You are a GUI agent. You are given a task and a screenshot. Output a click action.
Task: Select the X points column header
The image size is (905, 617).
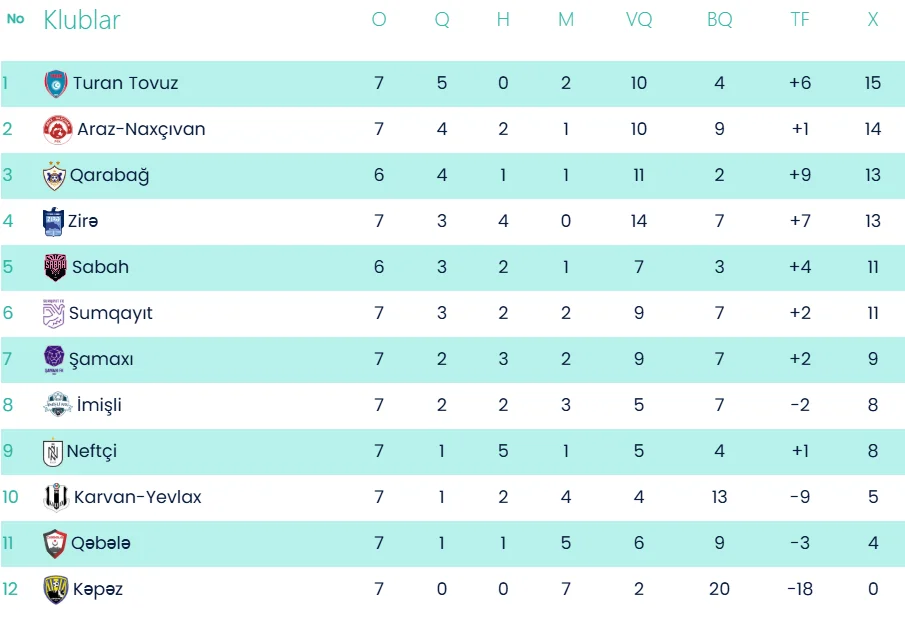tap(873, 20)
